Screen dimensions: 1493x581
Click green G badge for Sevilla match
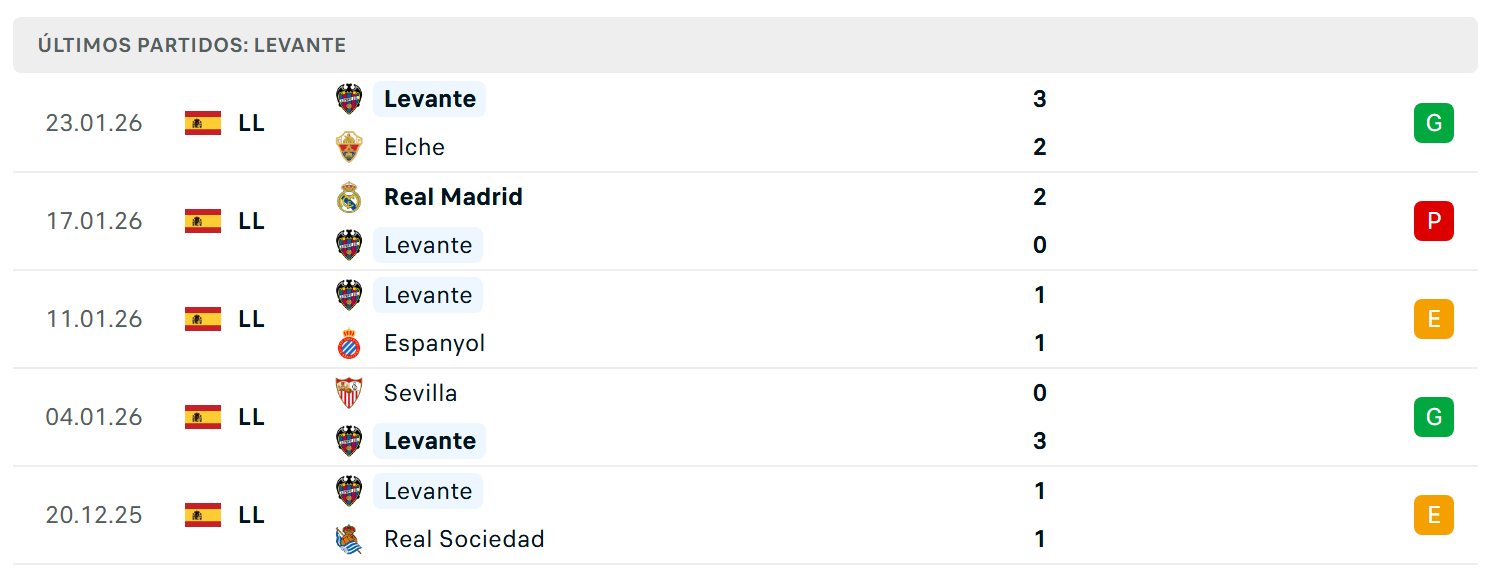(1433, 417)
